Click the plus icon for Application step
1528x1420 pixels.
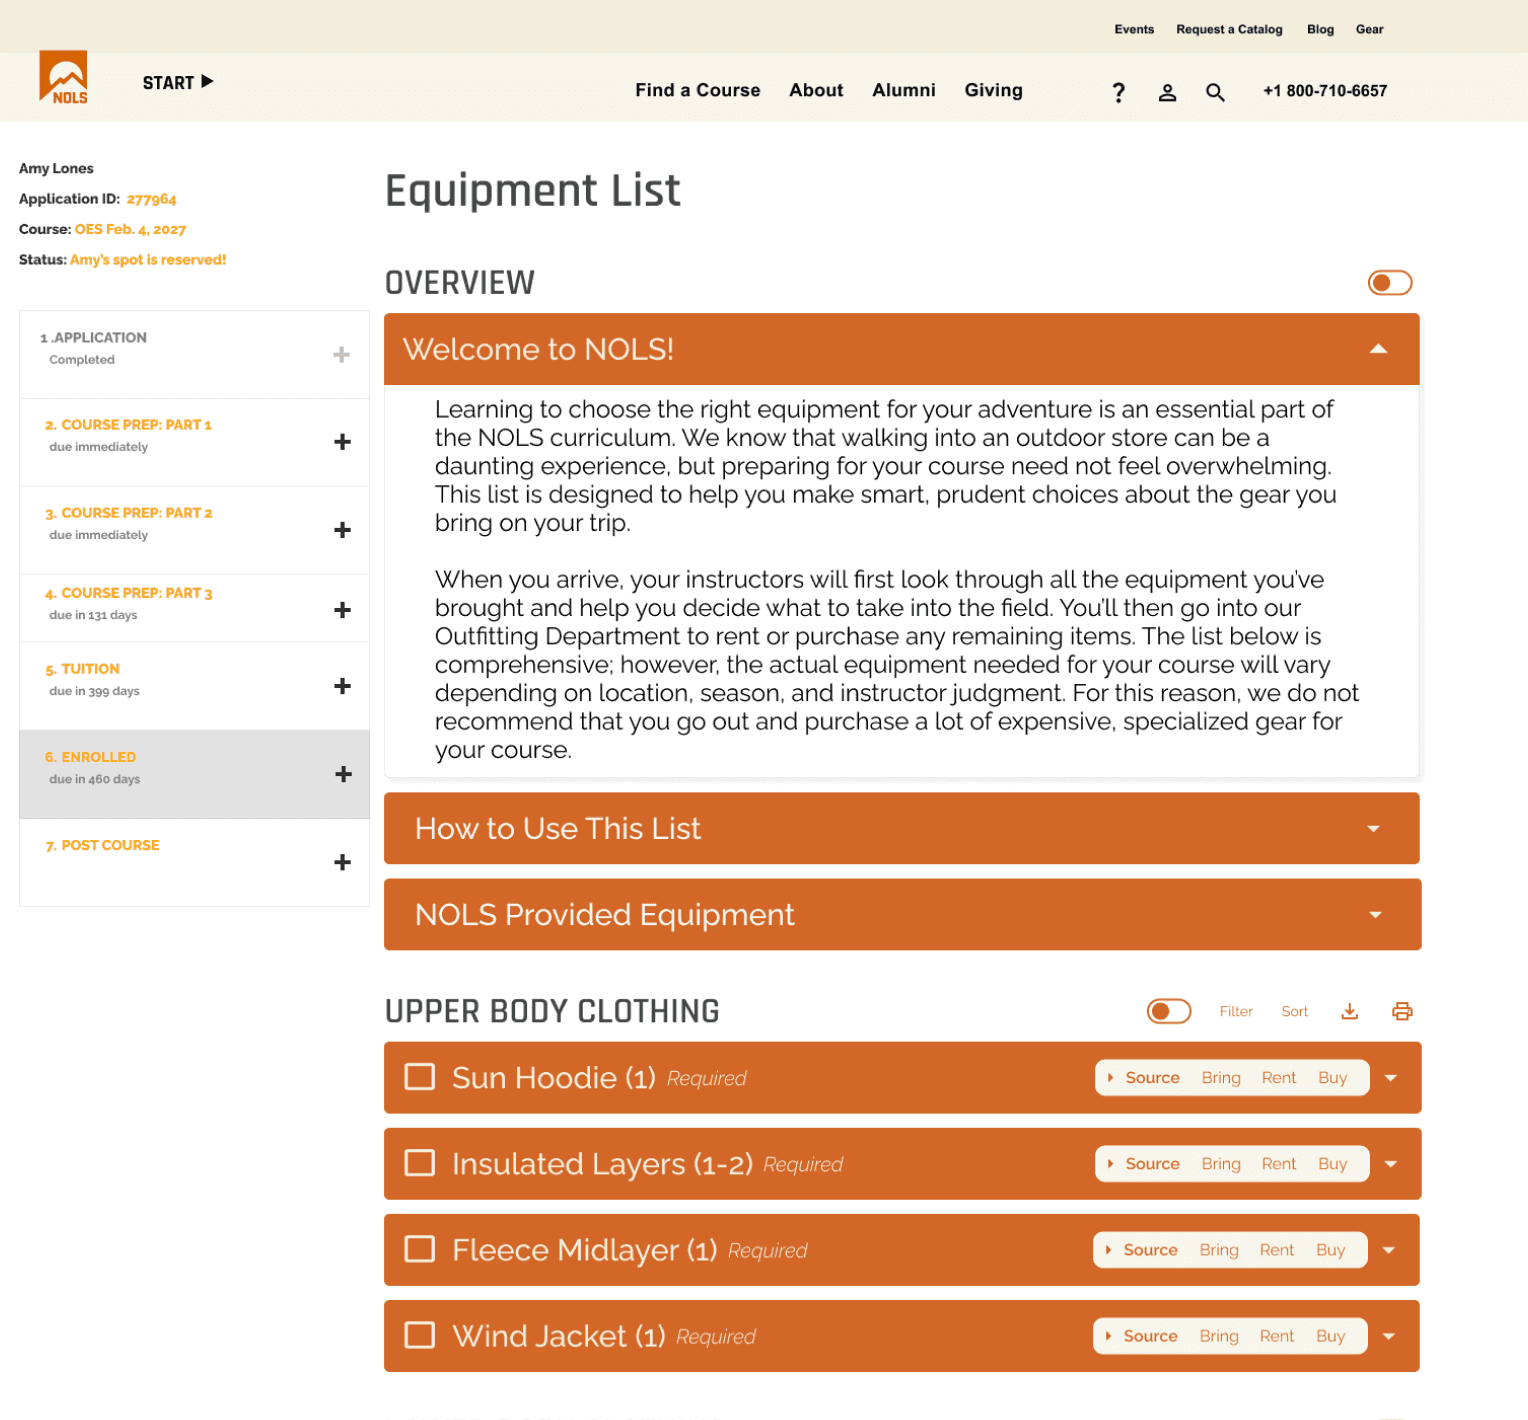[x=342, y=355]
